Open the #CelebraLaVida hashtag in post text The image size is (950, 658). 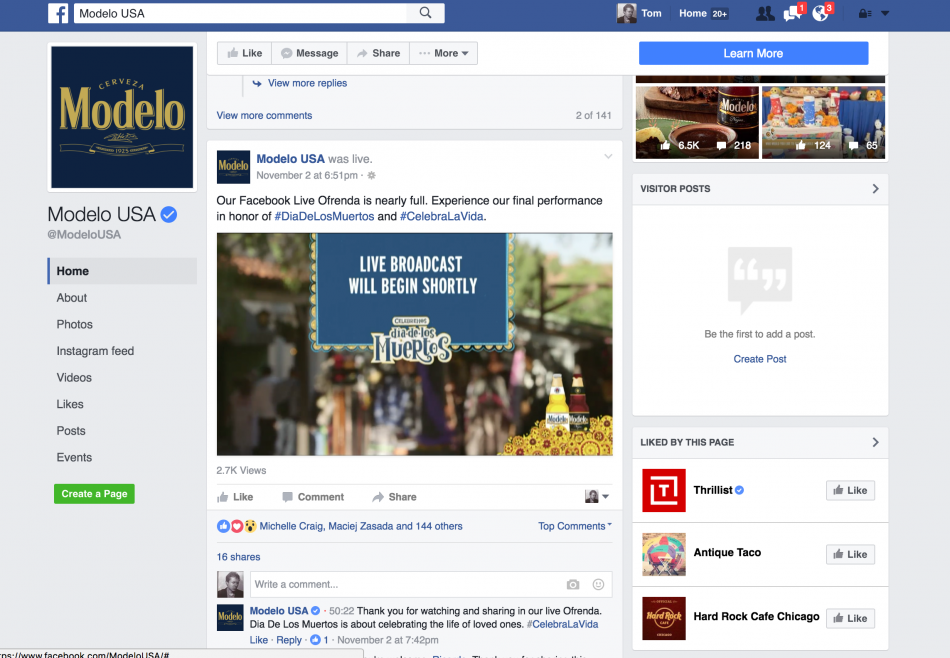442,216
